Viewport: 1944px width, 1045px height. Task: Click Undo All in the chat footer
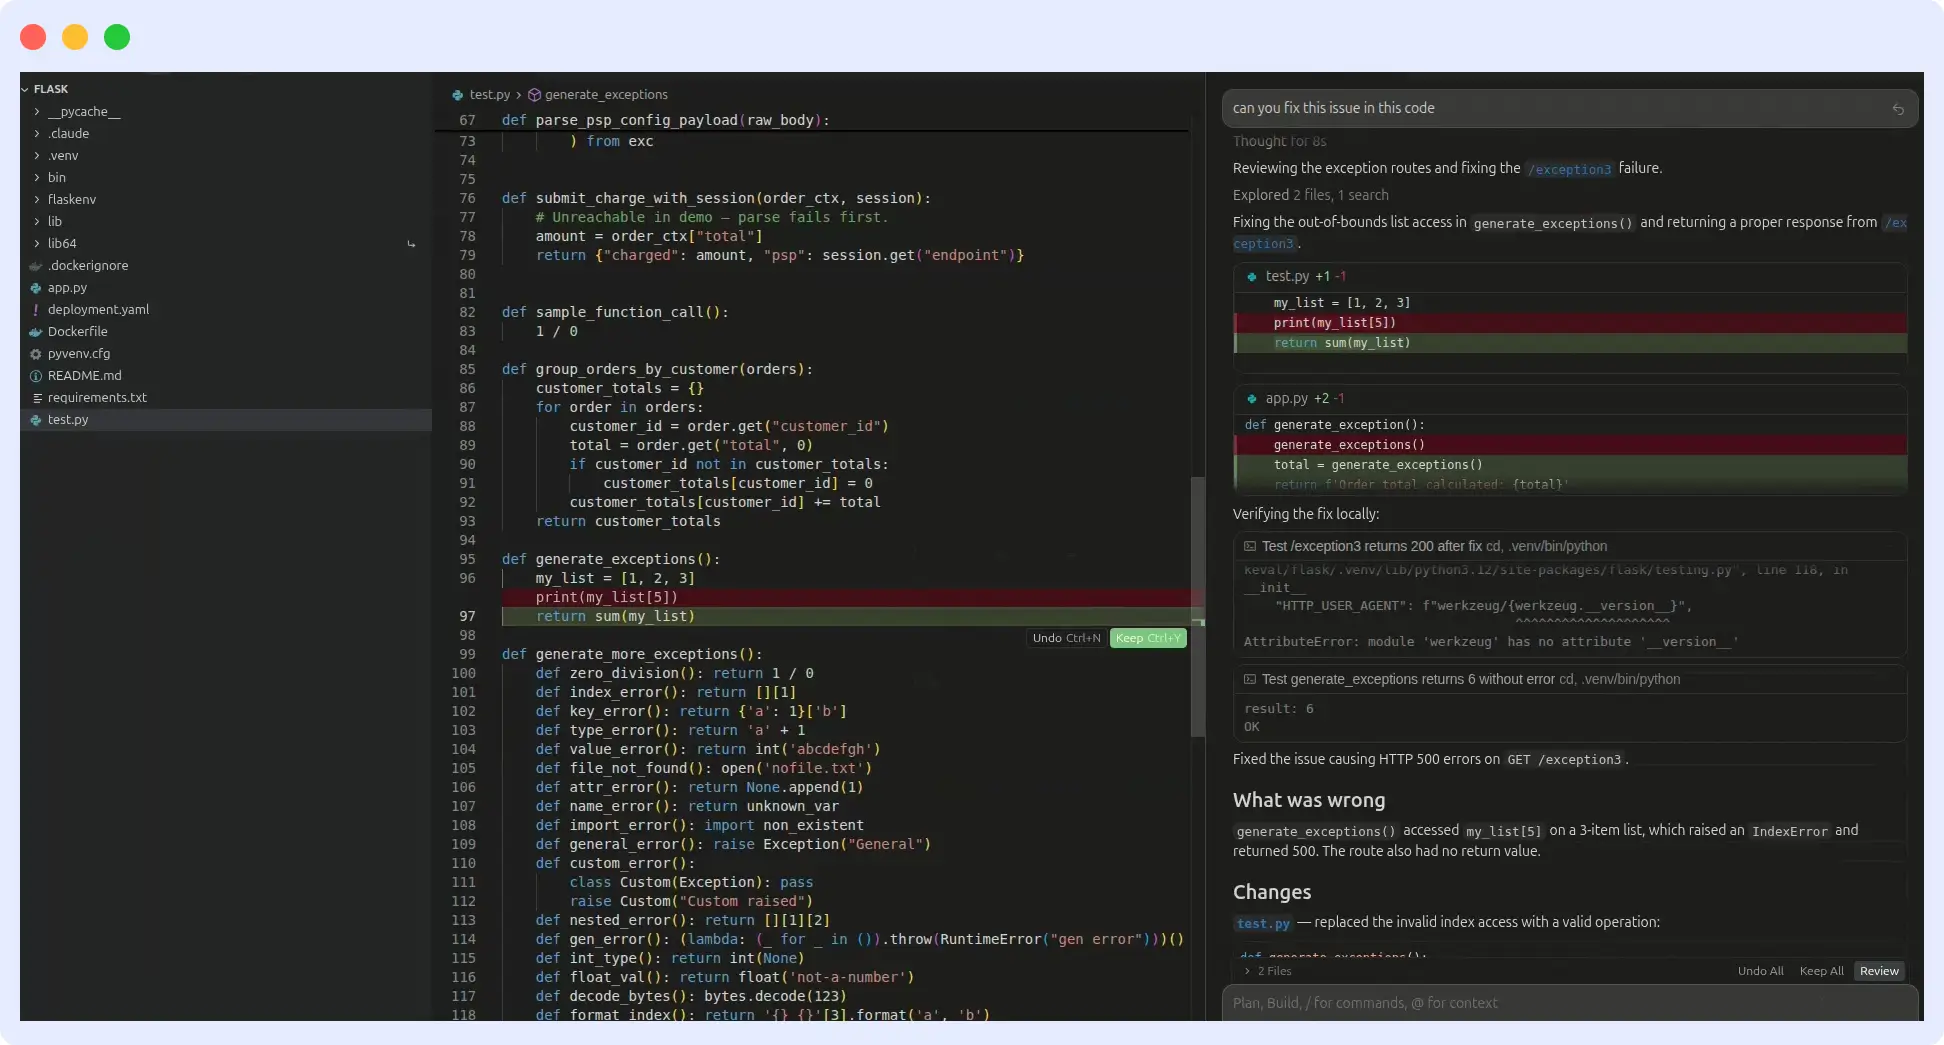point(1760,971)
